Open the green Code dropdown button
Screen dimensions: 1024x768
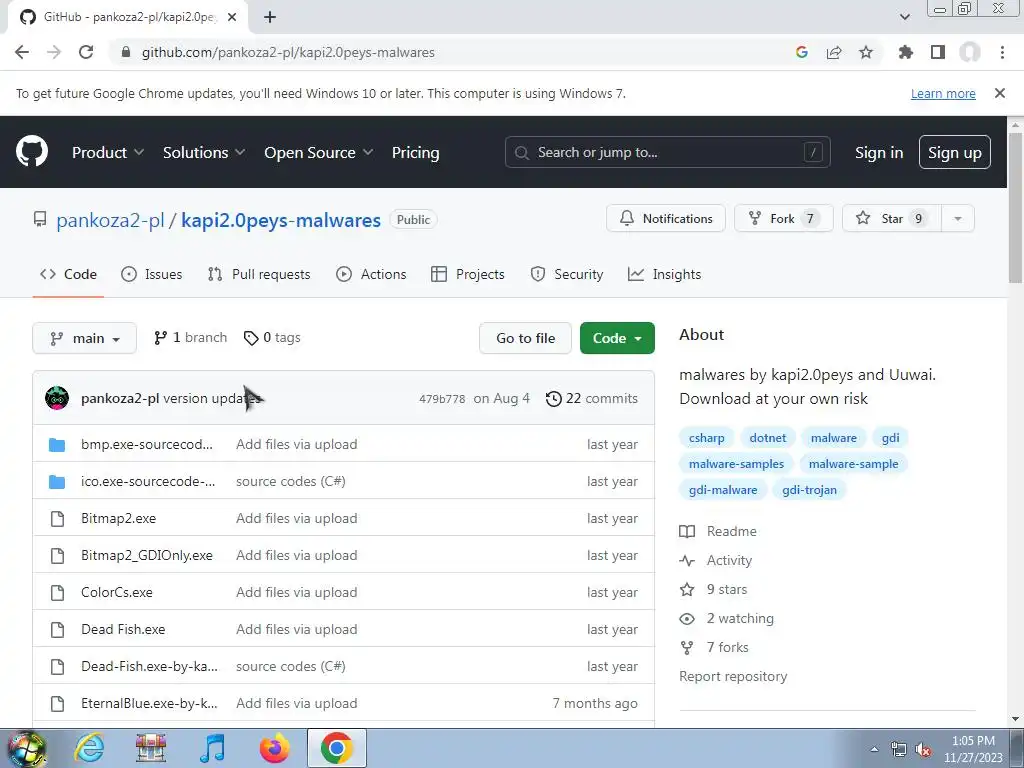pos(617,338)
